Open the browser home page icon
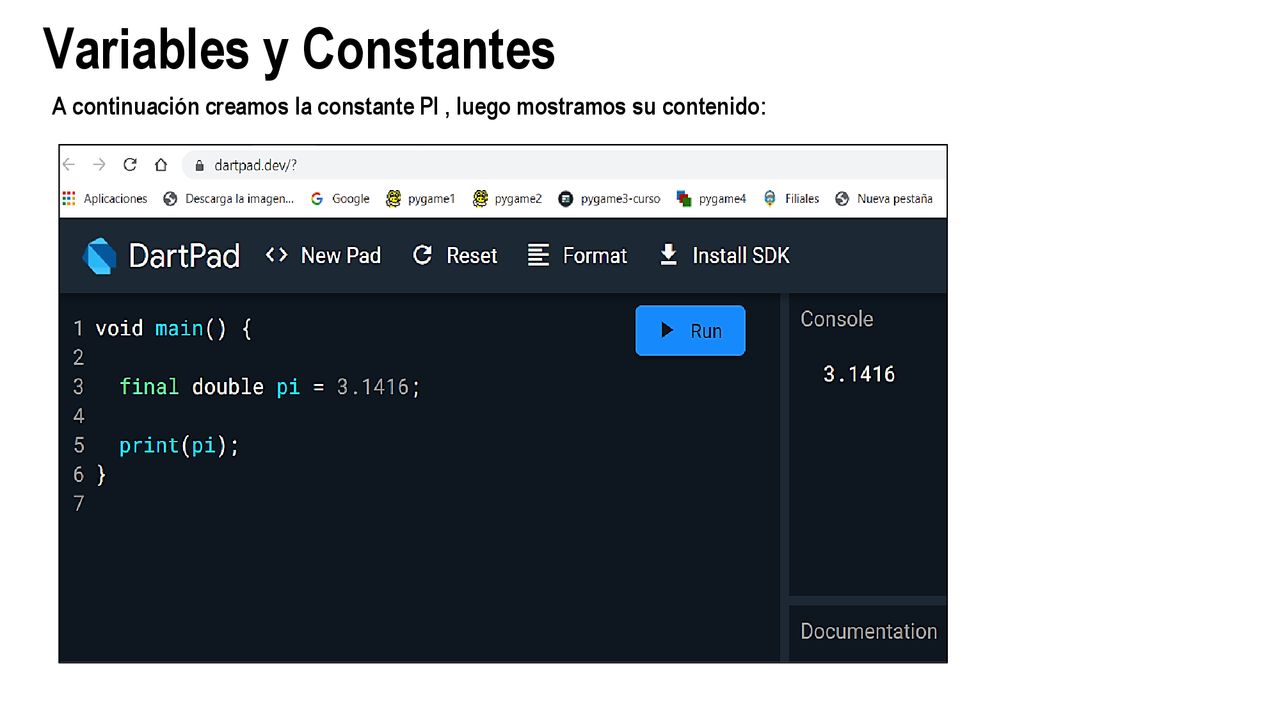The width and height of the screenshot is (1280, 720). [160, 165]
